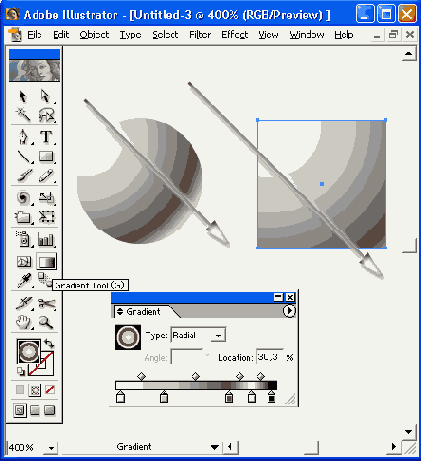Select the Hand tool
The height and width of the screenshot is (461, 421).
(23, 322)
